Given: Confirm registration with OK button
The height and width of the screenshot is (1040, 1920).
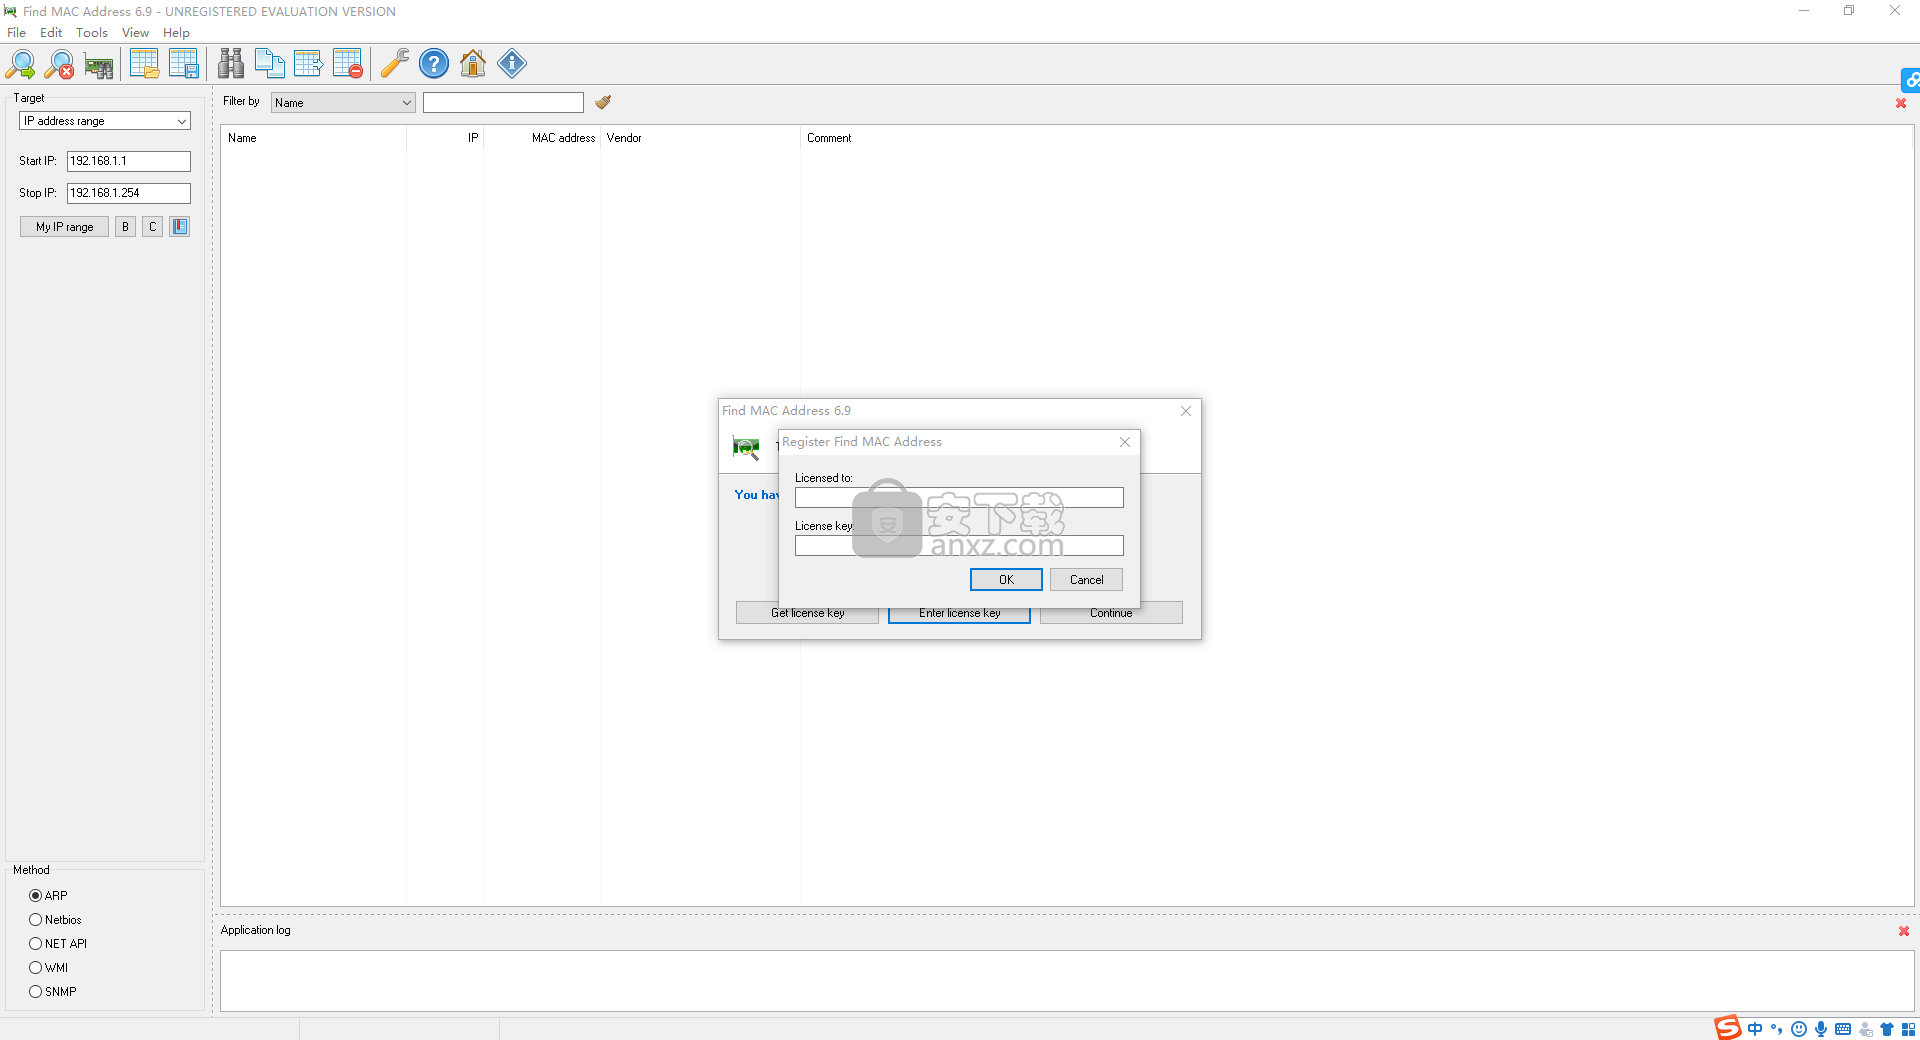Looking at the screenshot, I should tap(1006, 580).
